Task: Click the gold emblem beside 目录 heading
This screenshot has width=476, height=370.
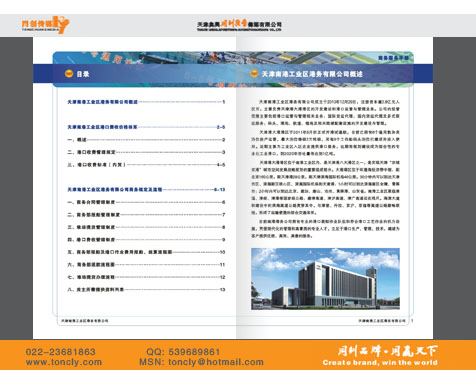Action: click(x=69, y=74)
